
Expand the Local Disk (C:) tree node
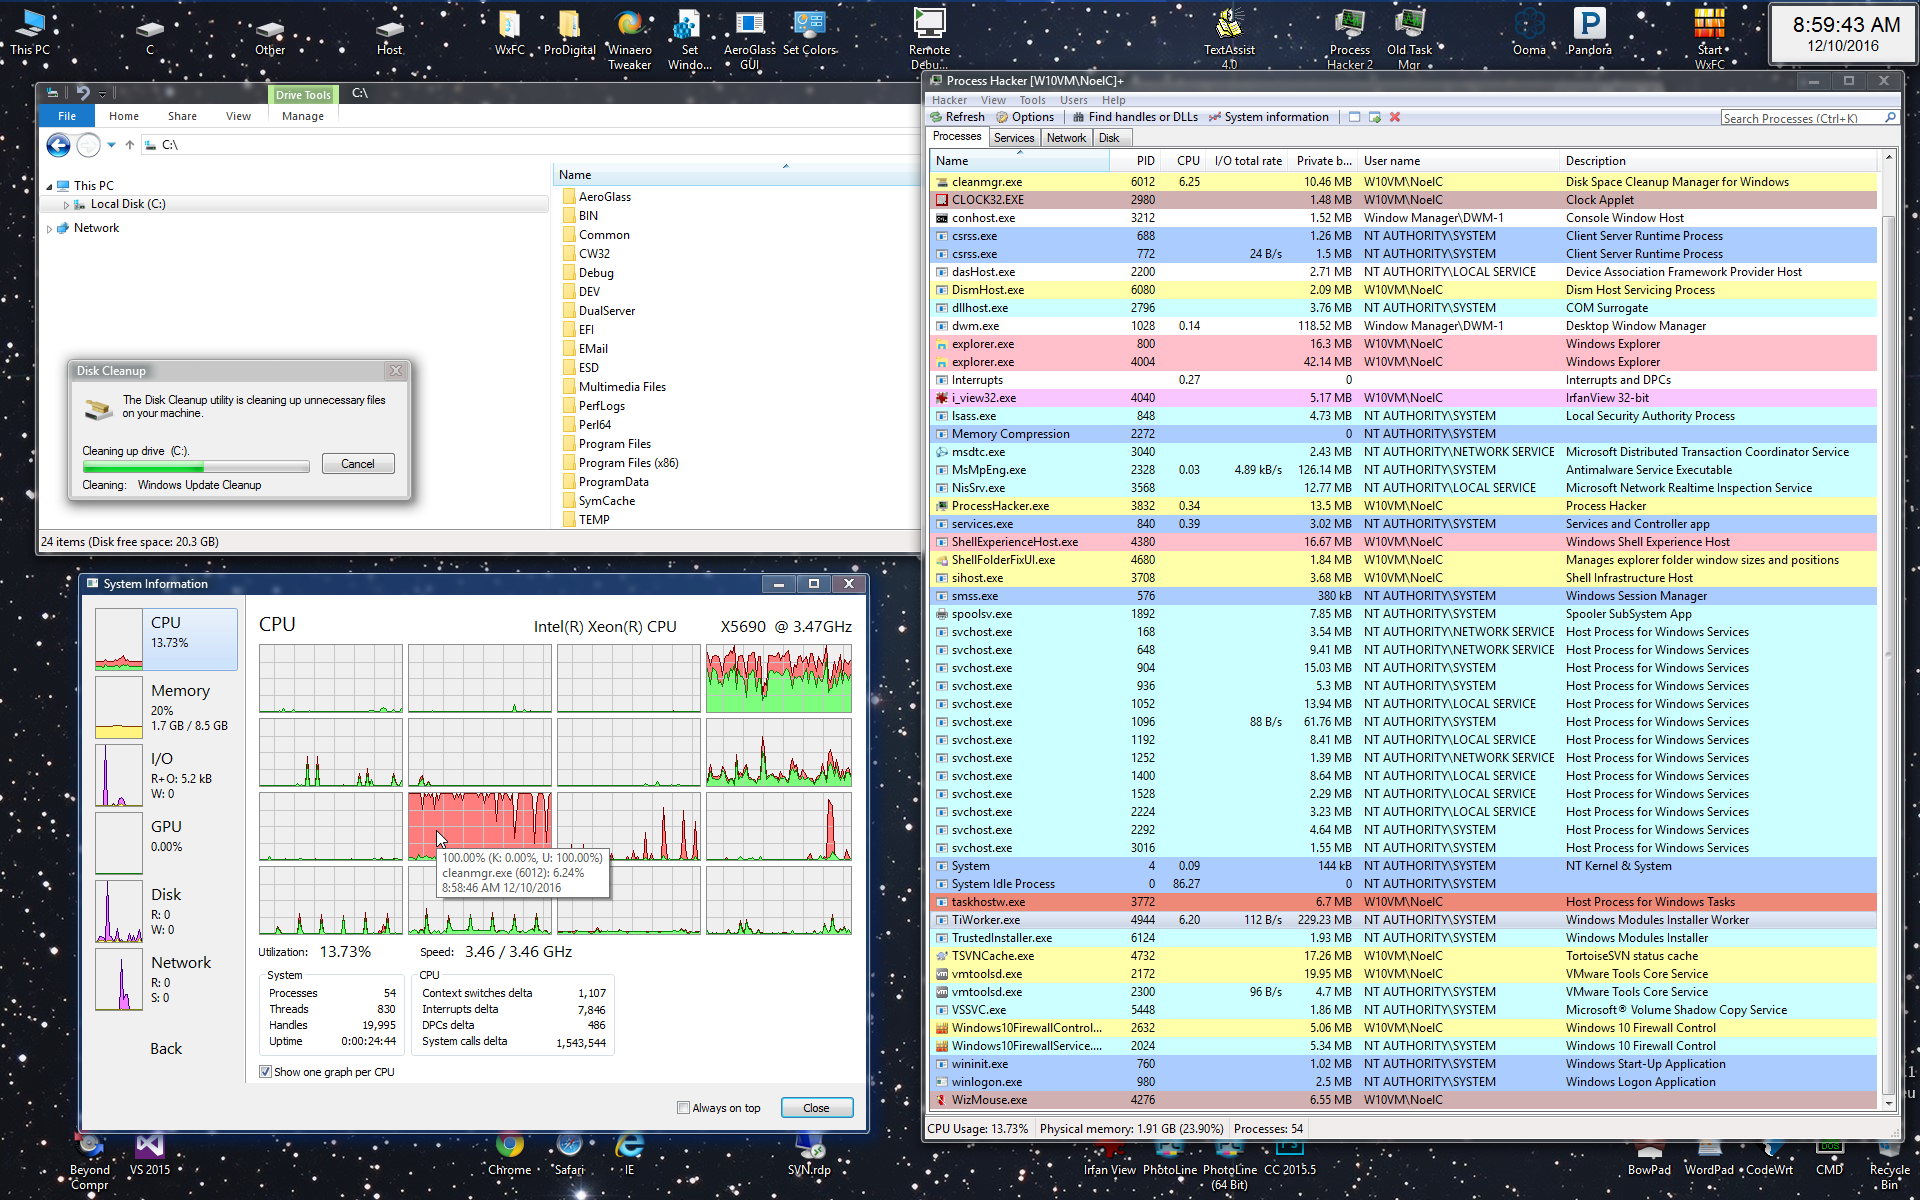pos(66,205)
